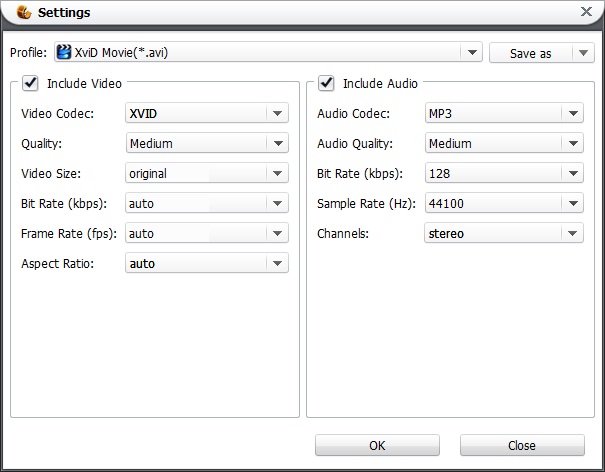Click the Channels: label
Screen dimensions: 605x472
pyautogui.click(x=343, y=233)
